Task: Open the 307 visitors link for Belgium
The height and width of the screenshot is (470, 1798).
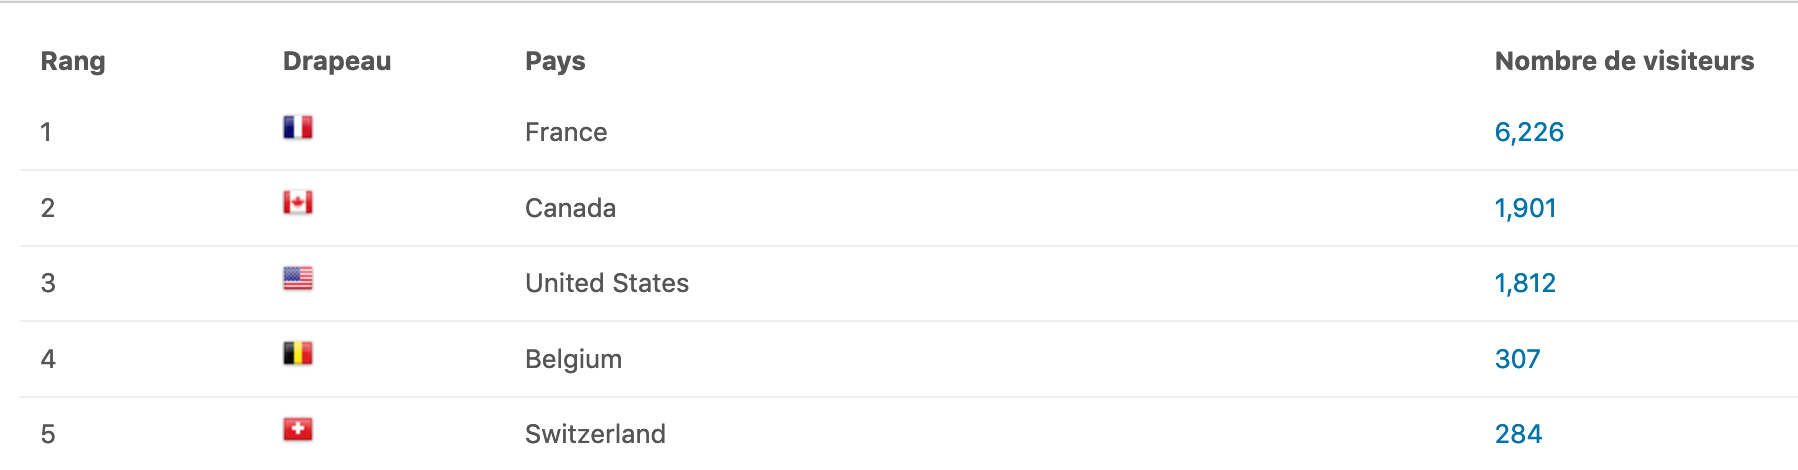Action: coord(1517,359)
